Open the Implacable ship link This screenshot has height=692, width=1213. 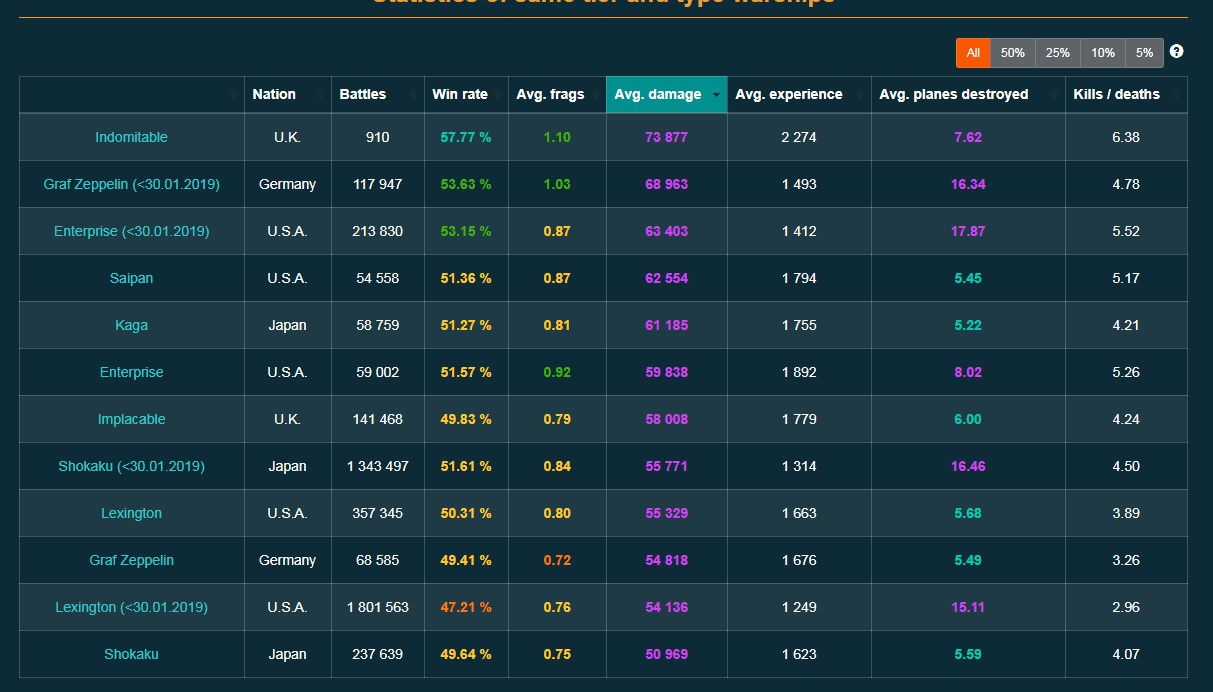(131, 419)
